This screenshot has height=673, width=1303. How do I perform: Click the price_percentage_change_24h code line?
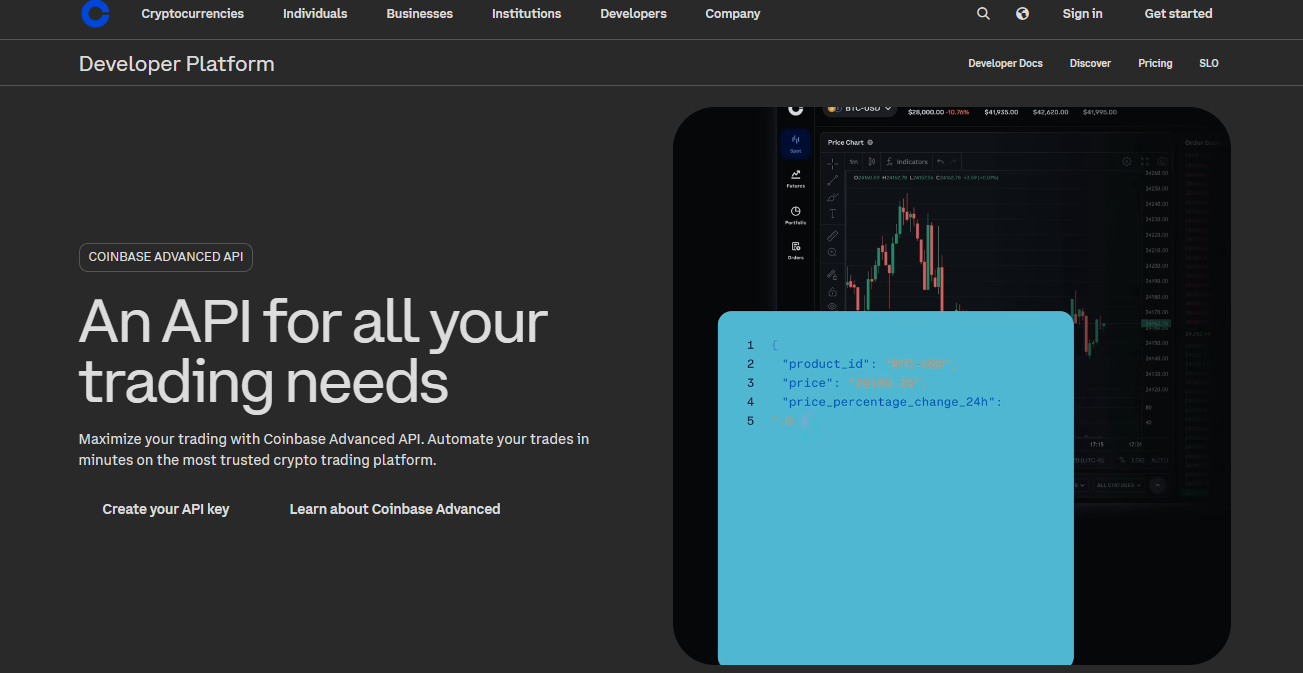coord(892,402)
